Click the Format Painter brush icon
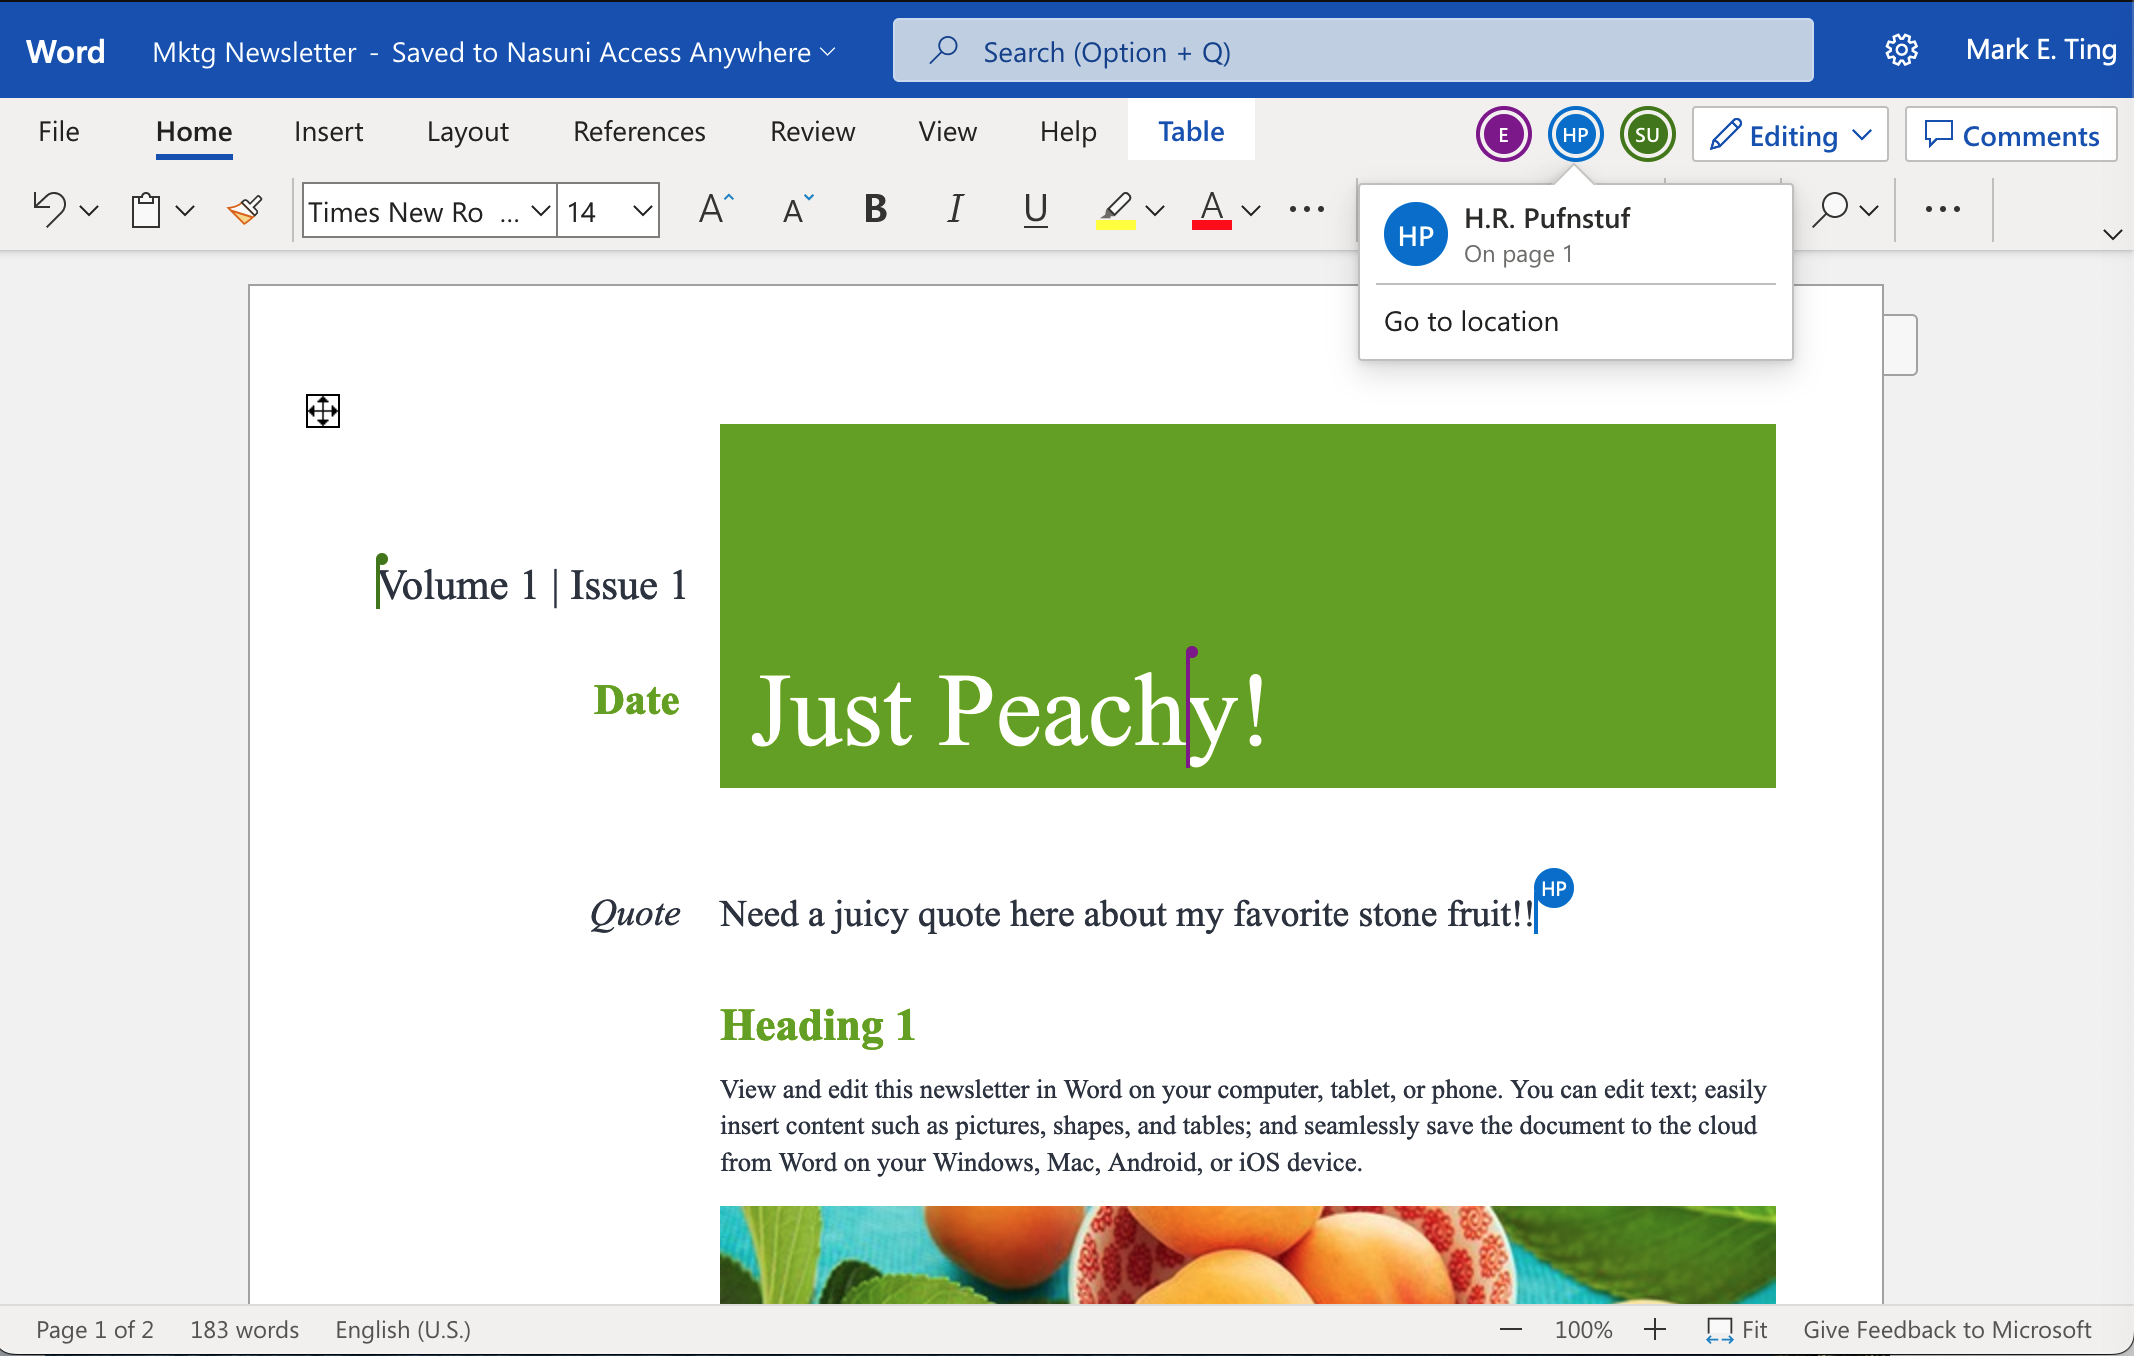 245,210
